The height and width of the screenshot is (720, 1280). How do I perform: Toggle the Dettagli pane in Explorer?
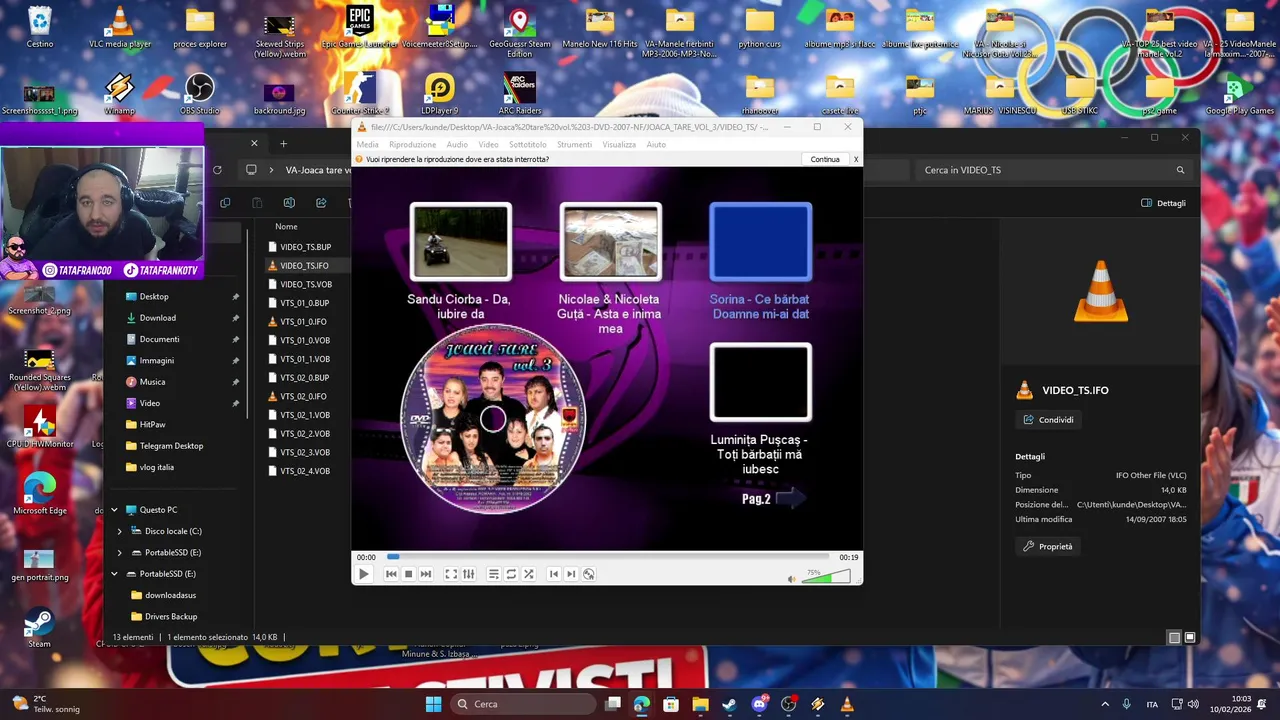(1164, 203)
